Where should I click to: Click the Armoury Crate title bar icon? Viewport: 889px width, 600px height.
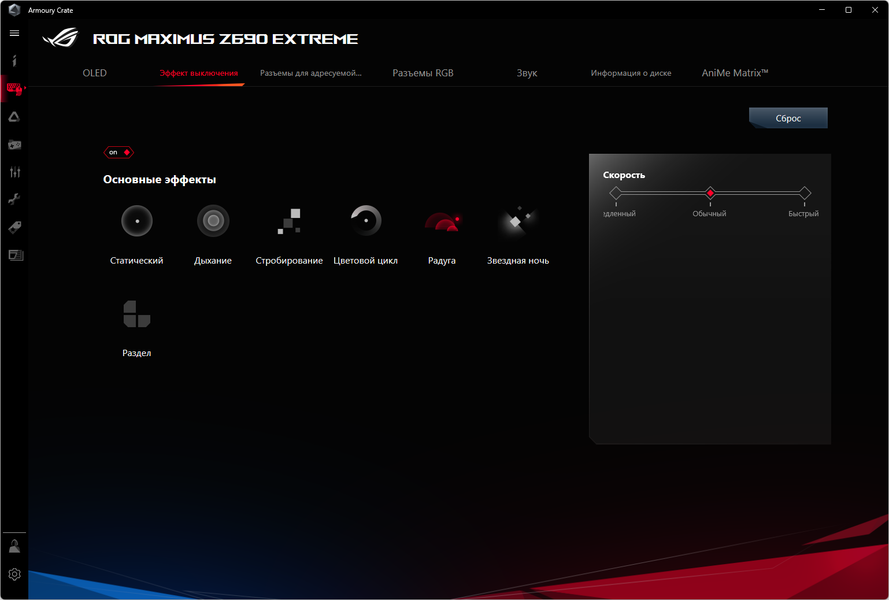coord(14,10)
